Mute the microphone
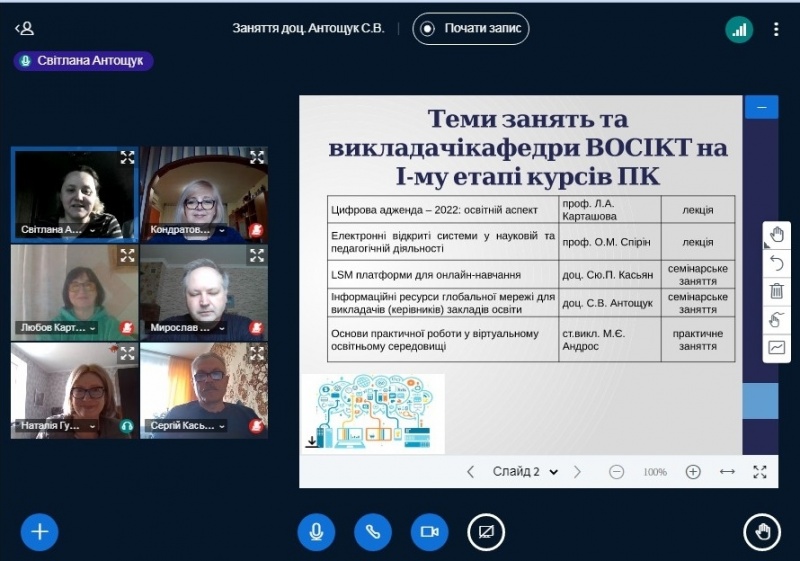Screen dimensions: 800x561 point(316,532)
